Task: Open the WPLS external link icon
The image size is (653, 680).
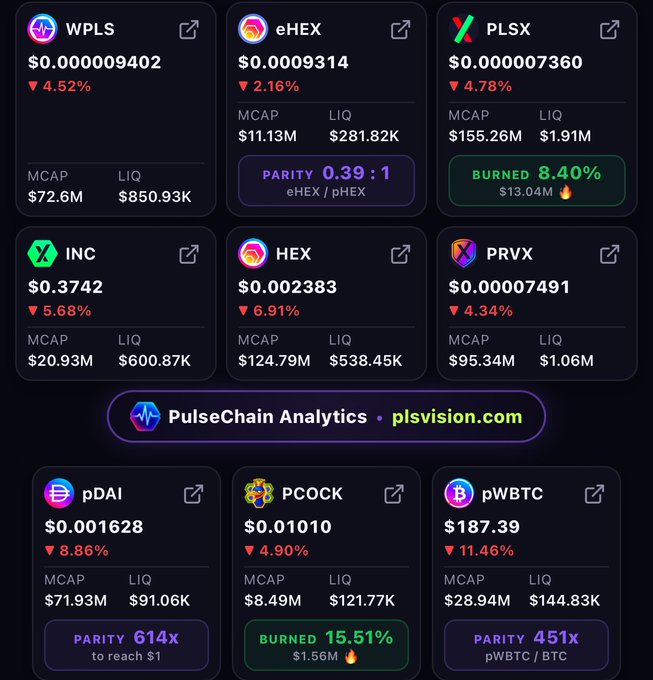Action: (x=189, y=29)
